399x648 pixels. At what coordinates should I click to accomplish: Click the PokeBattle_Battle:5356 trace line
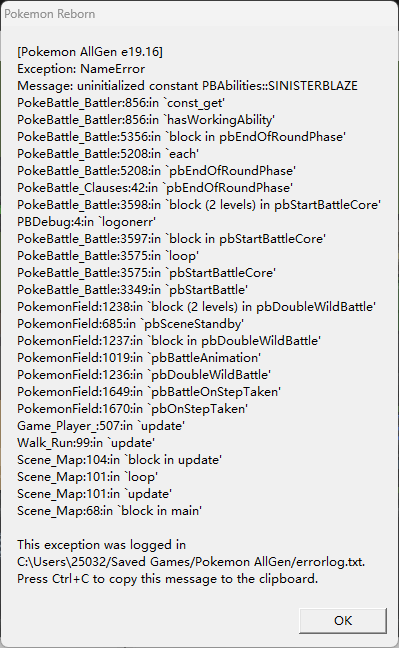pyautogui.click(x=182, y=137)
